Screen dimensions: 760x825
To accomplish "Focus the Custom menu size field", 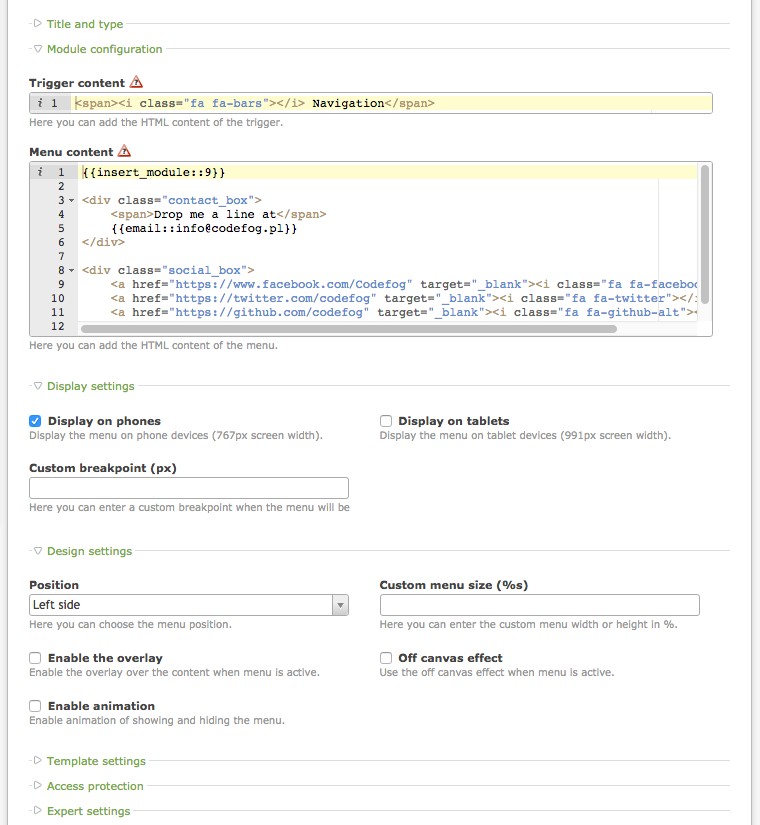I will point(539,605).
